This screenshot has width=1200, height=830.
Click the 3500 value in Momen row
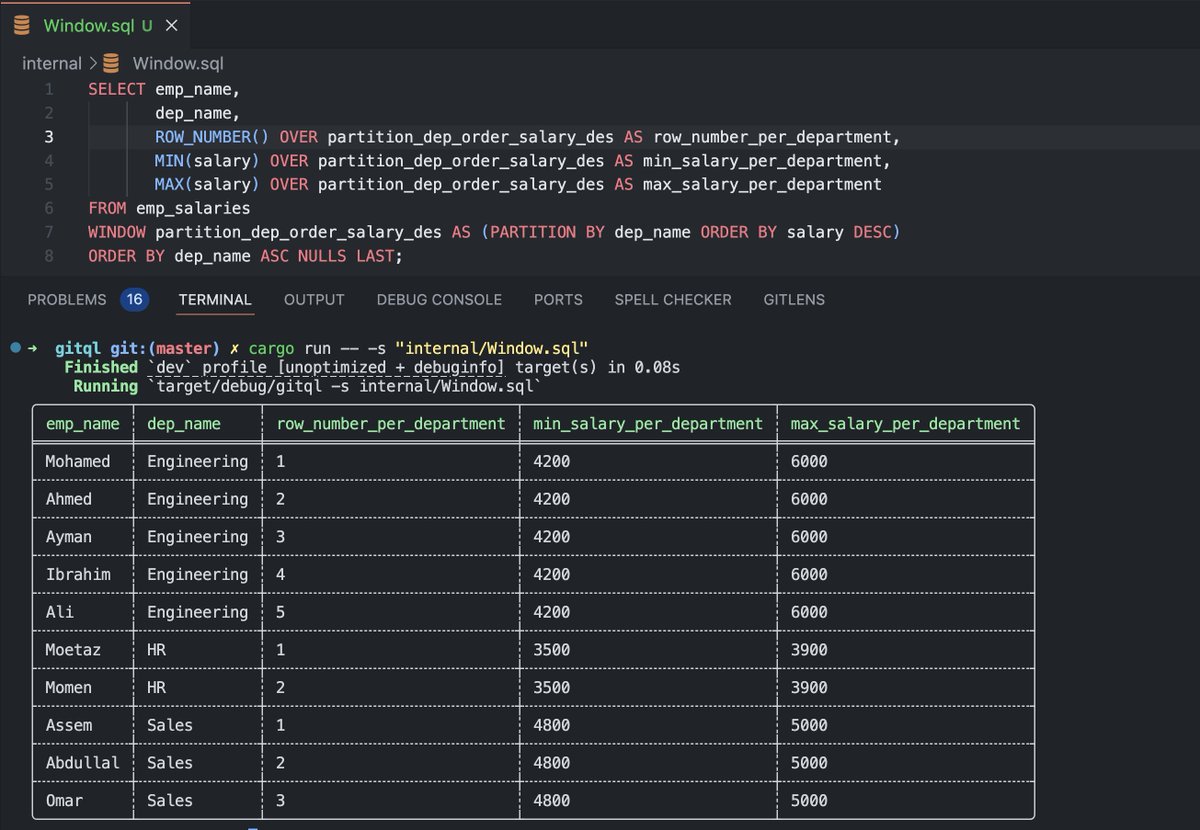coord(552,687)
